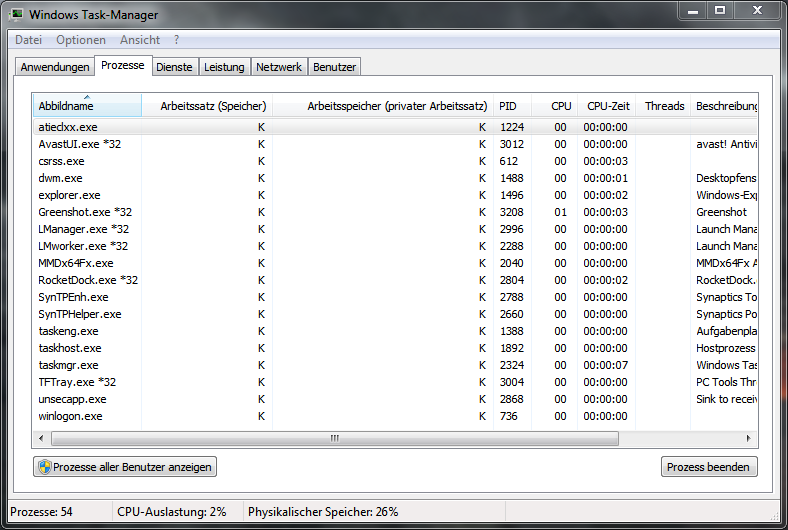Screen dimensions: 788x530
Task: Click the Hostprozess description cell
Action: [x=726, y=348]
